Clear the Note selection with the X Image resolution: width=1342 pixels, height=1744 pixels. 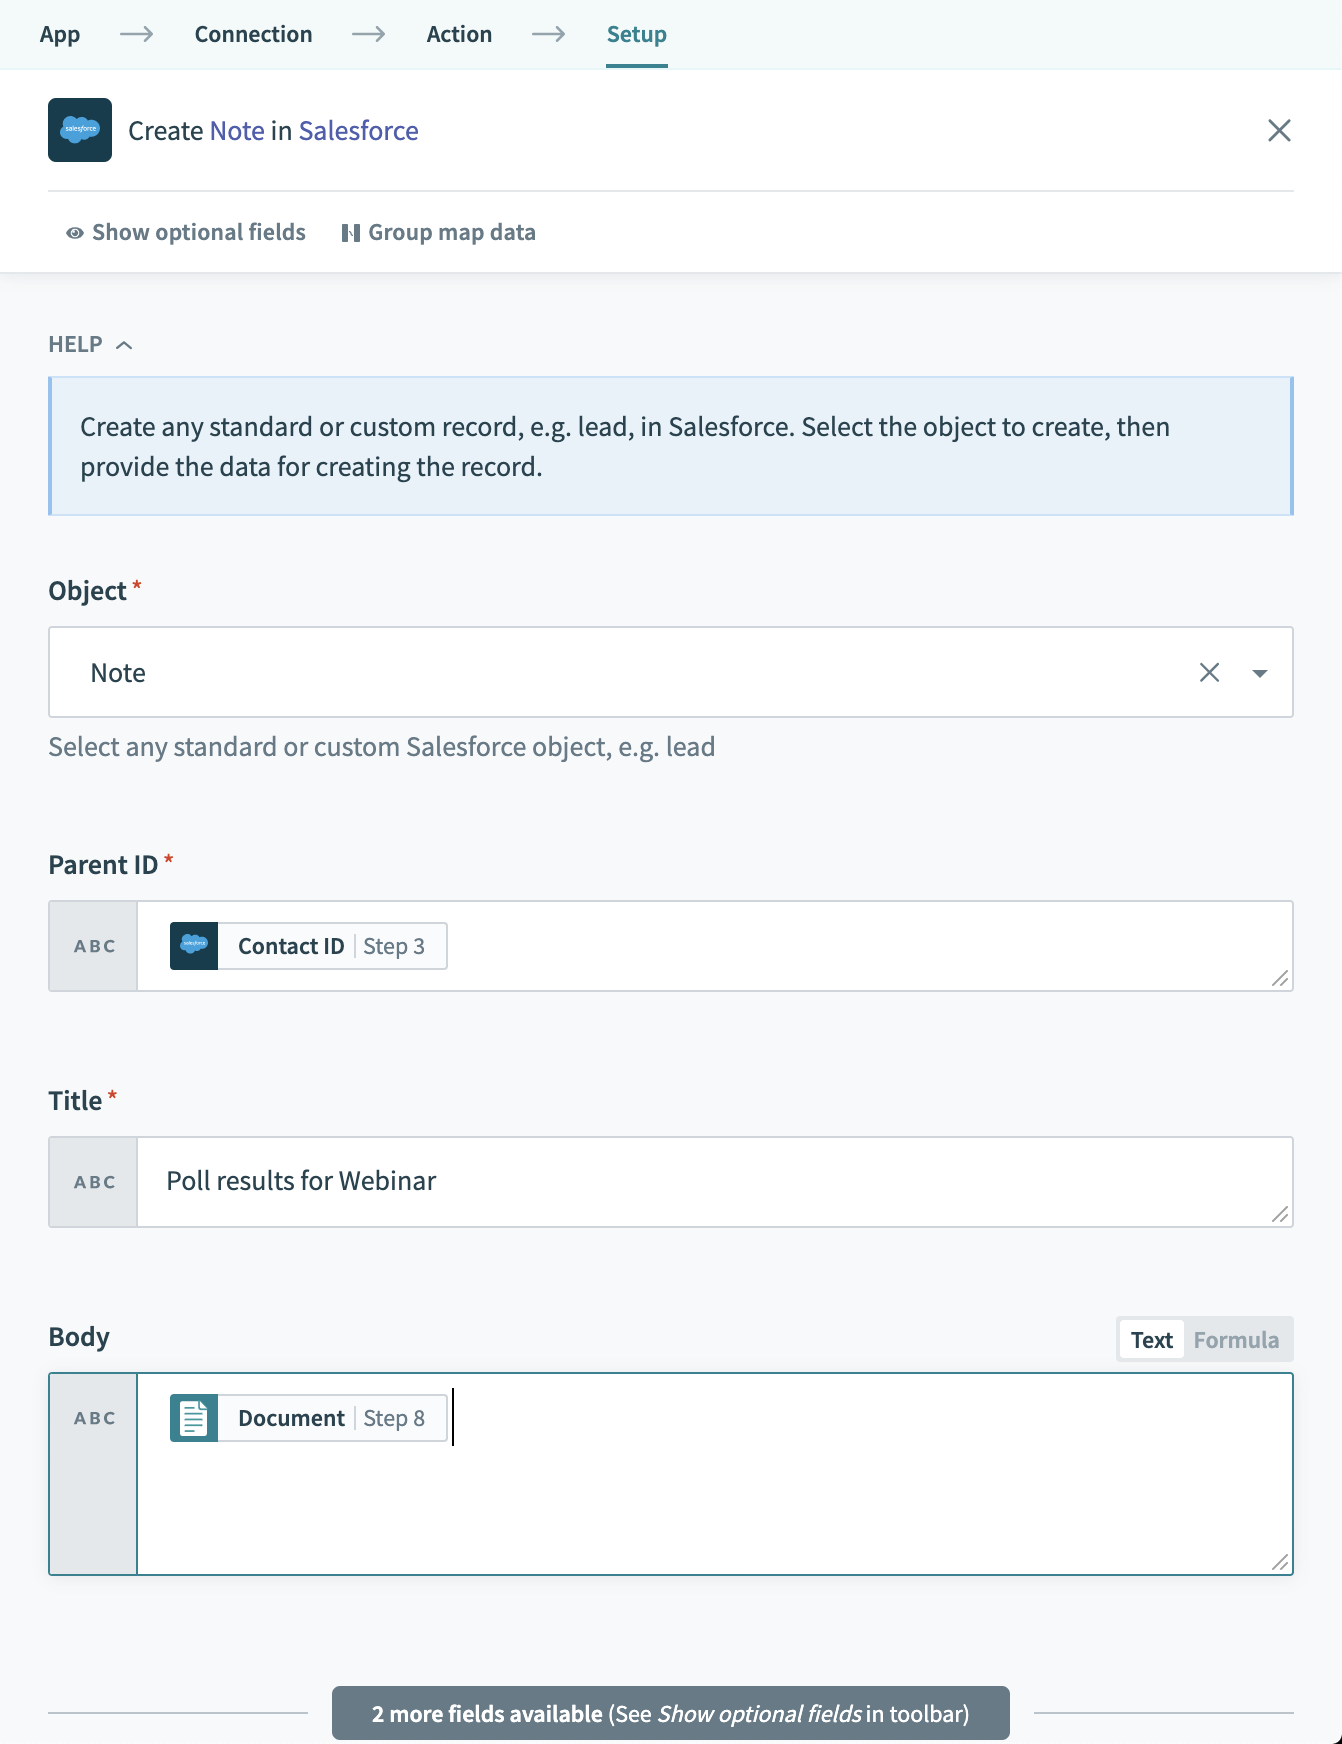(x=1210, y=672)
